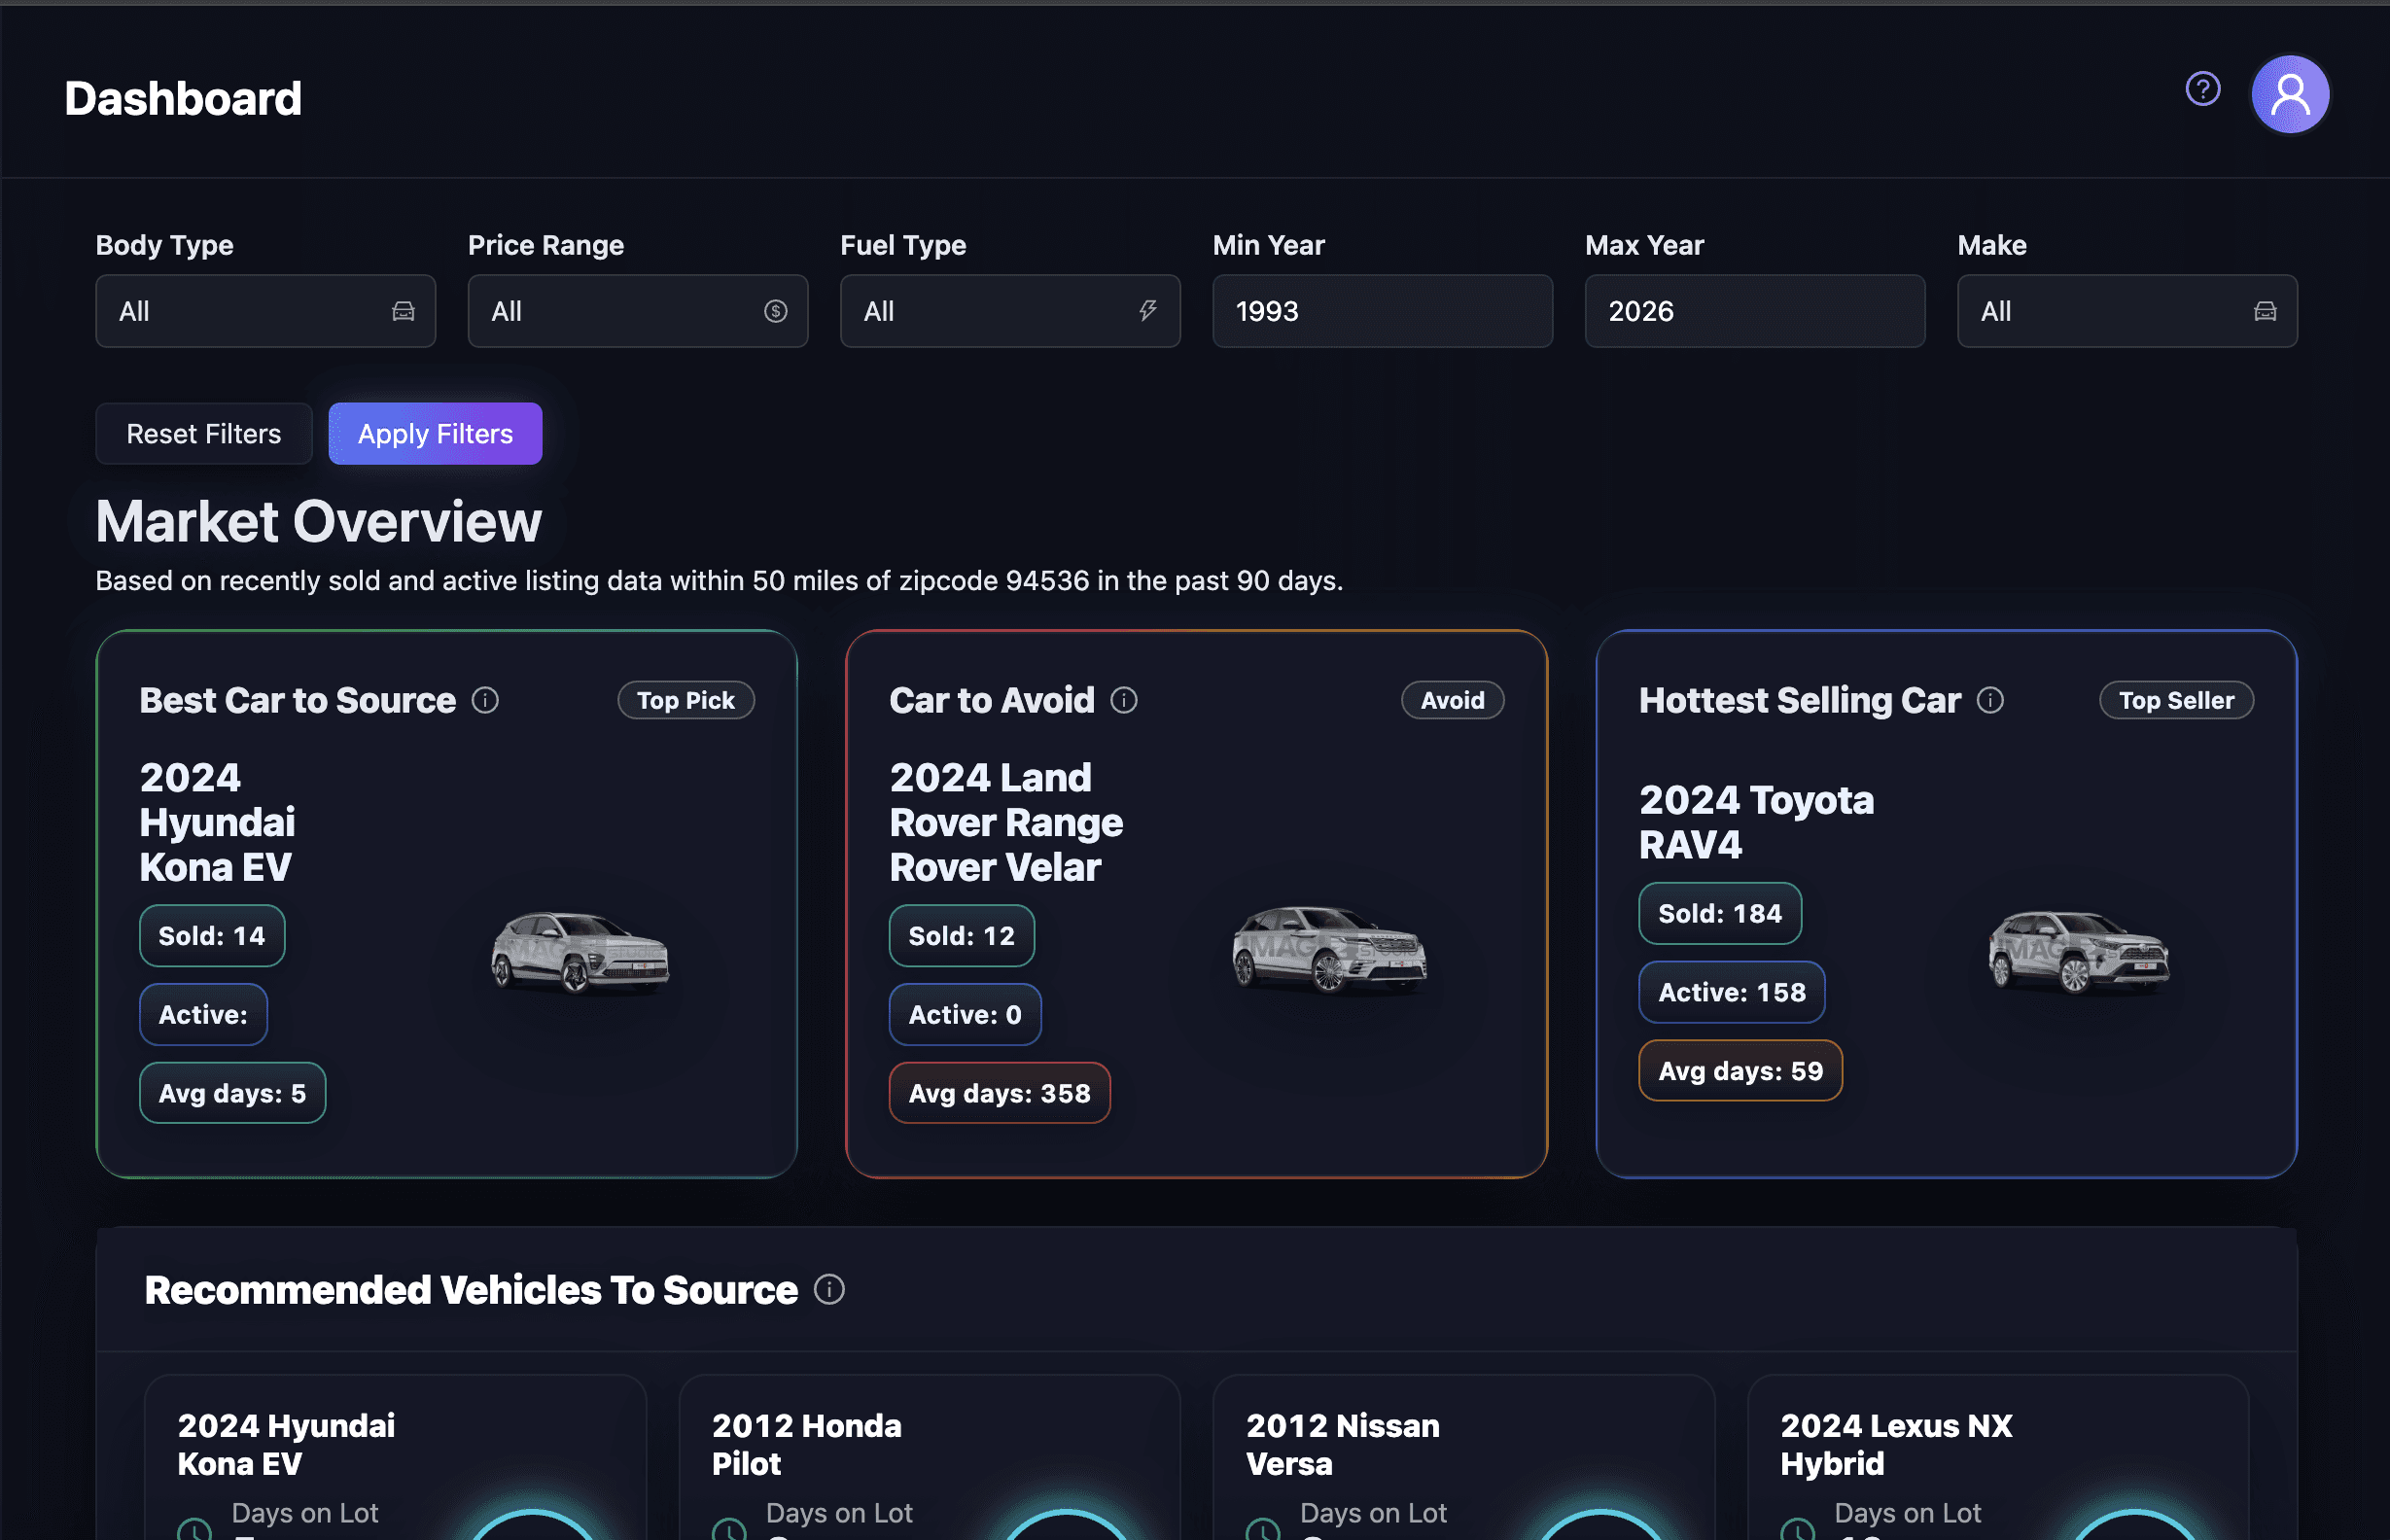Click the info icon beside Best Car to Source

tap(485, 700)
